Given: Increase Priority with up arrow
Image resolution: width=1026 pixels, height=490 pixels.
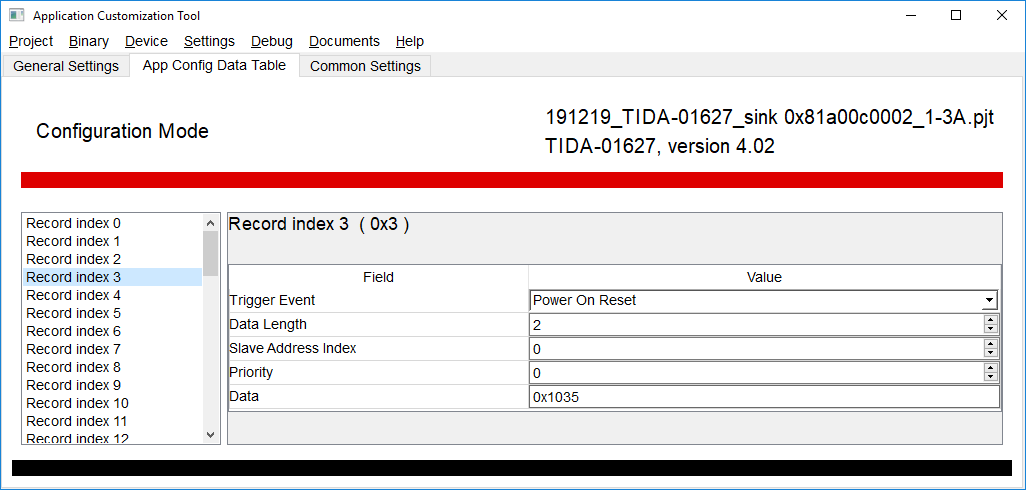Looking at the screenshot, I should [x=991, y=368].
